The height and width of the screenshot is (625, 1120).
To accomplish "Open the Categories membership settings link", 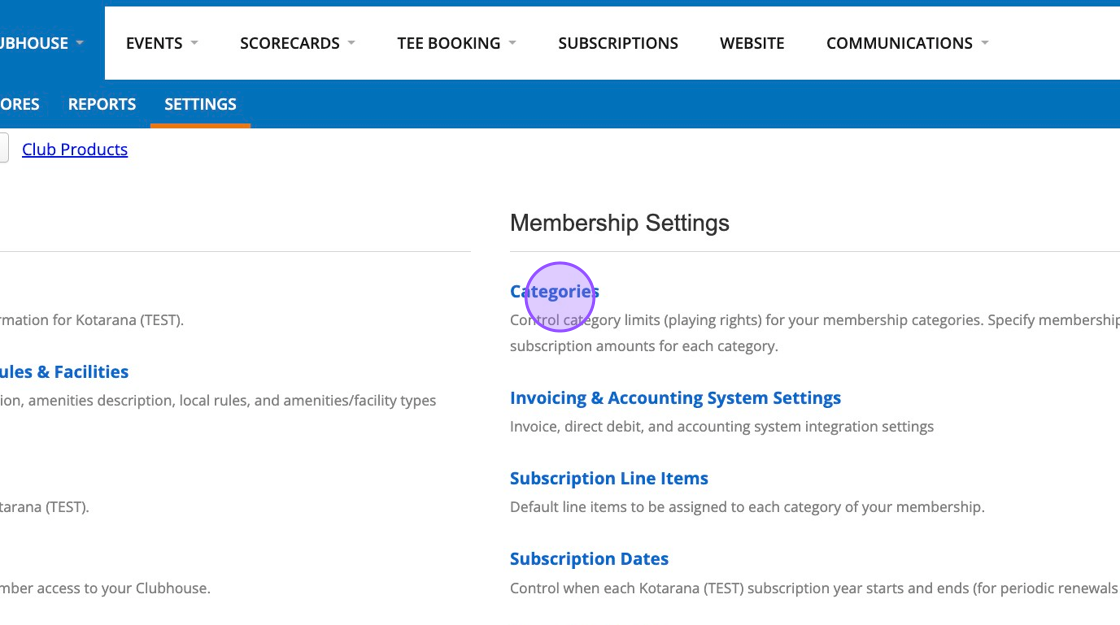I will pyautogui.click(x=554, y=291).
